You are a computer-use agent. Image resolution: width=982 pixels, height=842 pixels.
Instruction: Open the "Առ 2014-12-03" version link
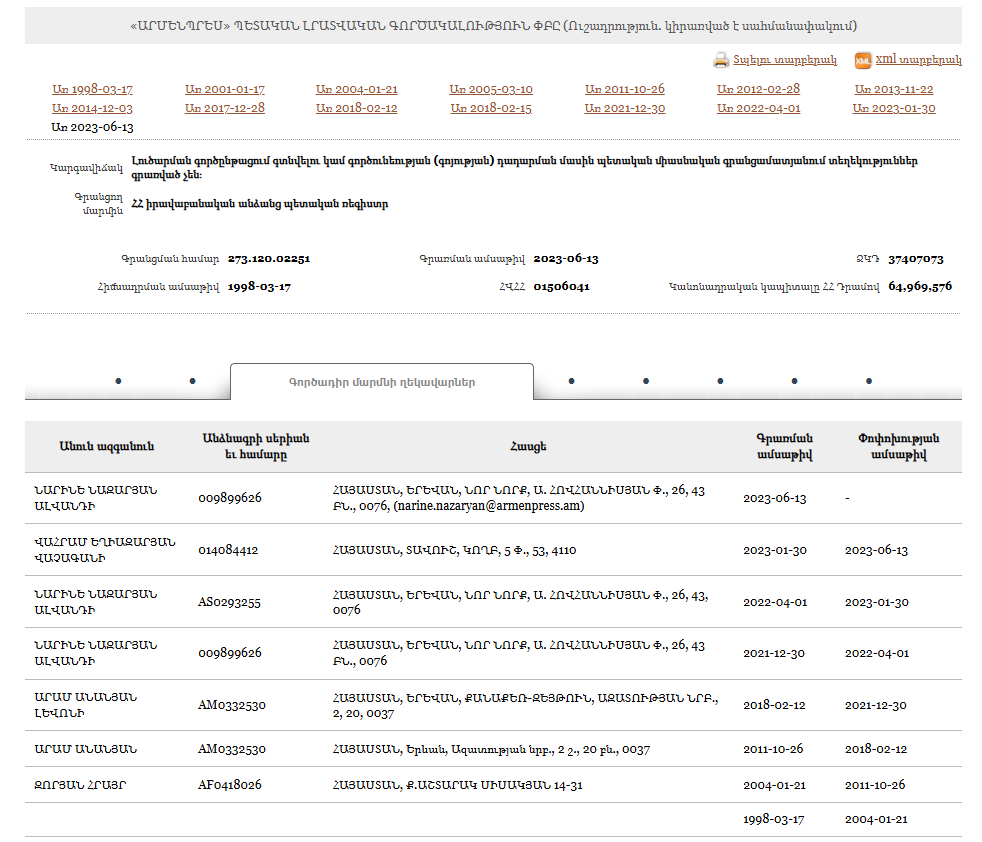point(92,108)
